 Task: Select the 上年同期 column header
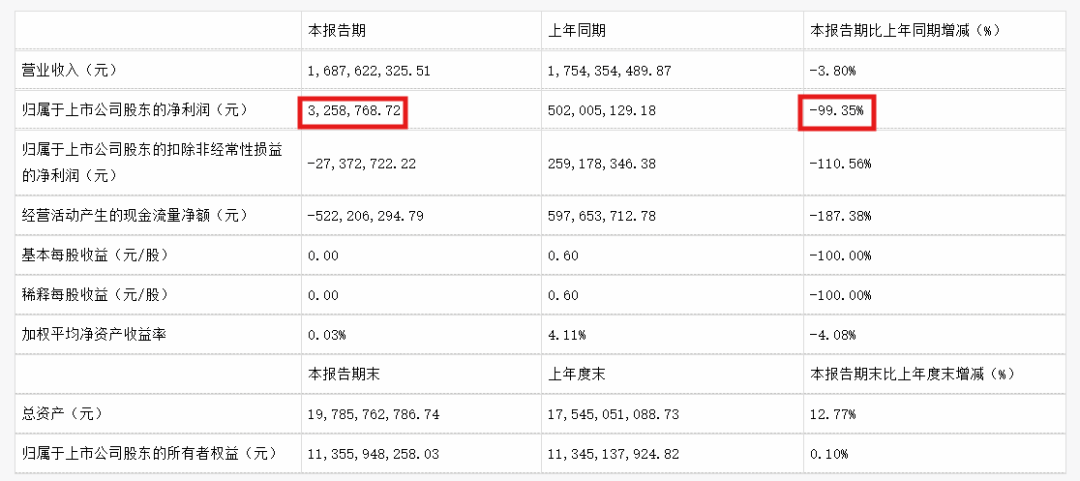click(577, 30)
